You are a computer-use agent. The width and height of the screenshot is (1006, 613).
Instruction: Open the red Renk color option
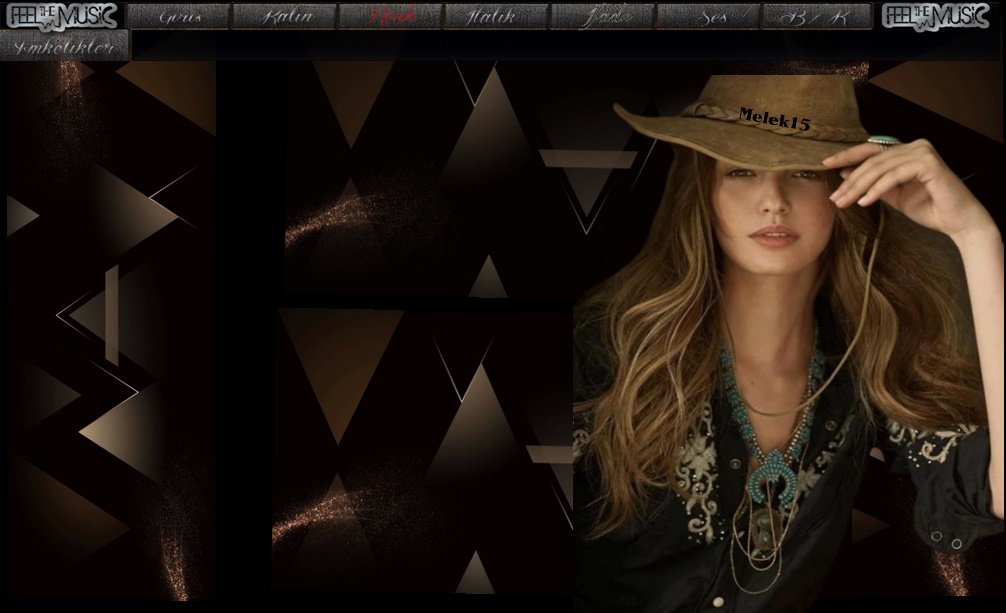click(390, 16)
